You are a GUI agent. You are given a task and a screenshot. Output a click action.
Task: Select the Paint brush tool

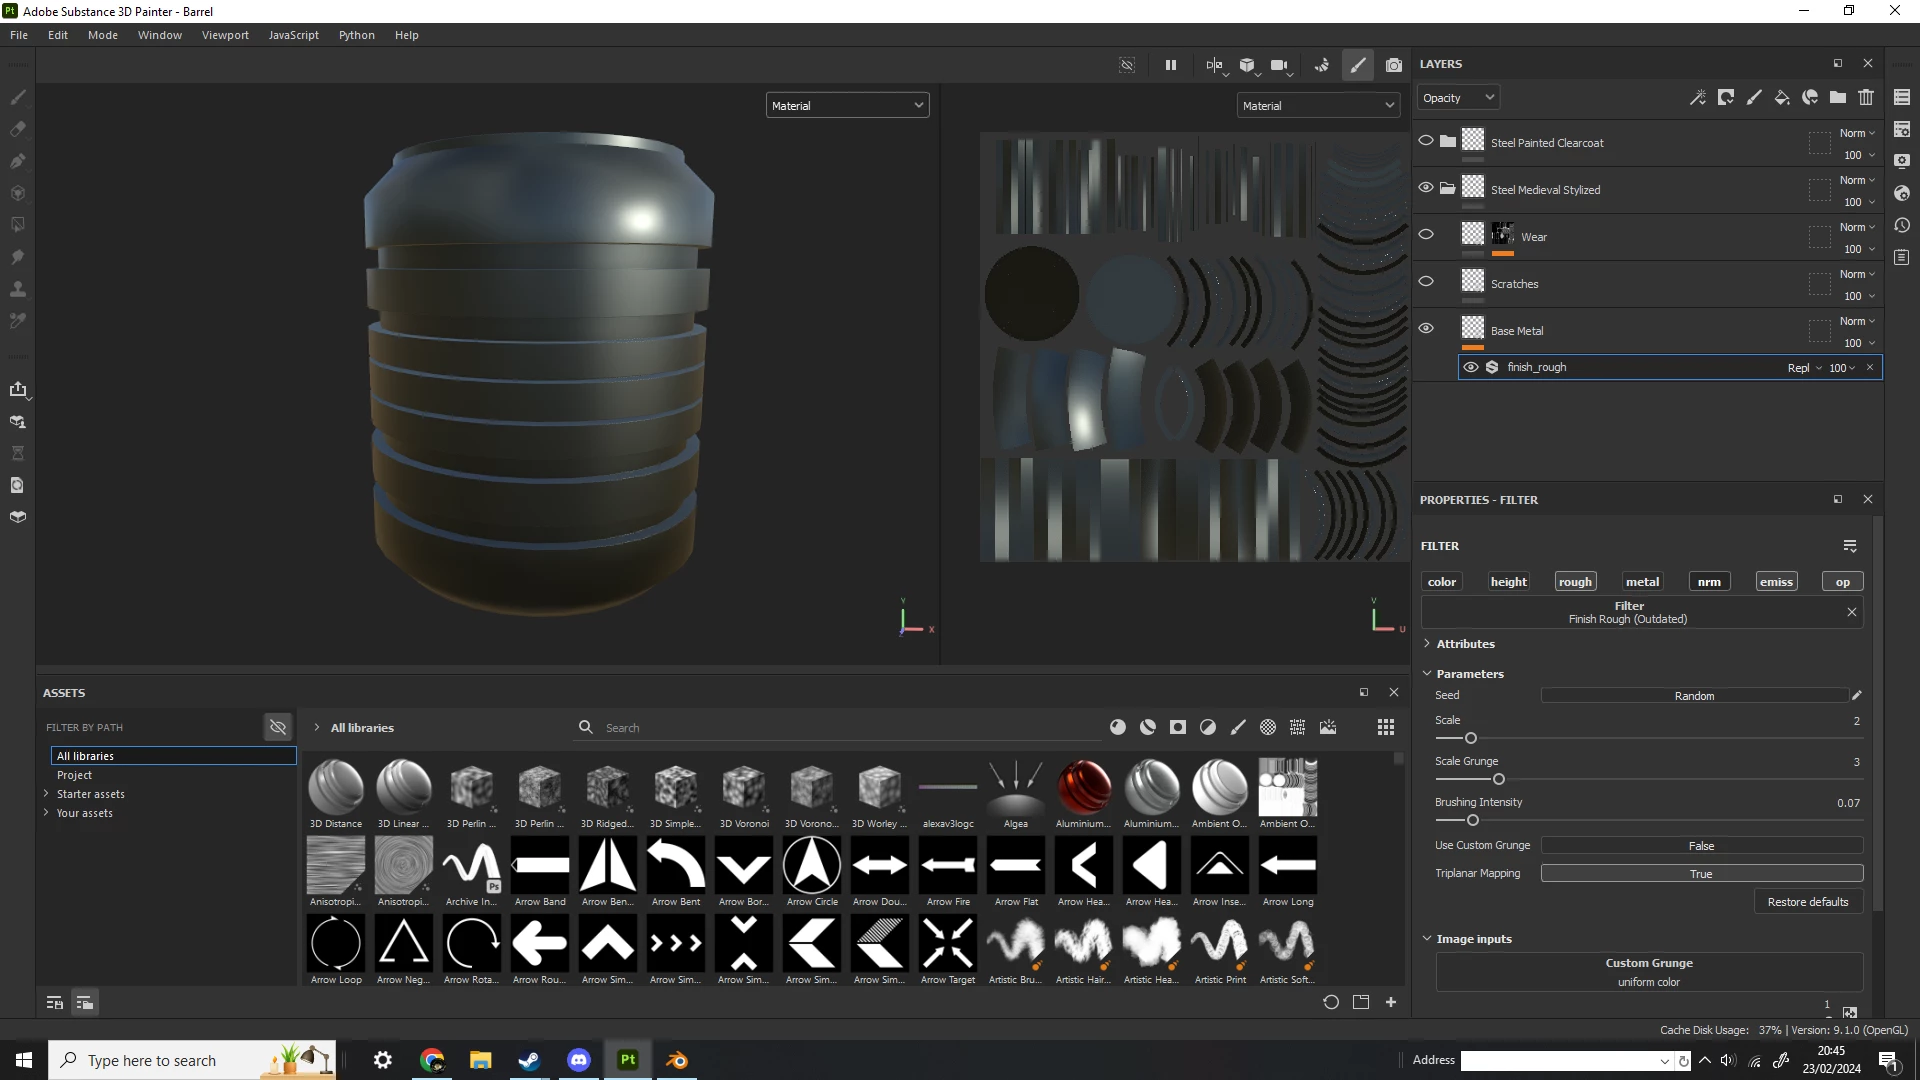(x=18, y=97)
